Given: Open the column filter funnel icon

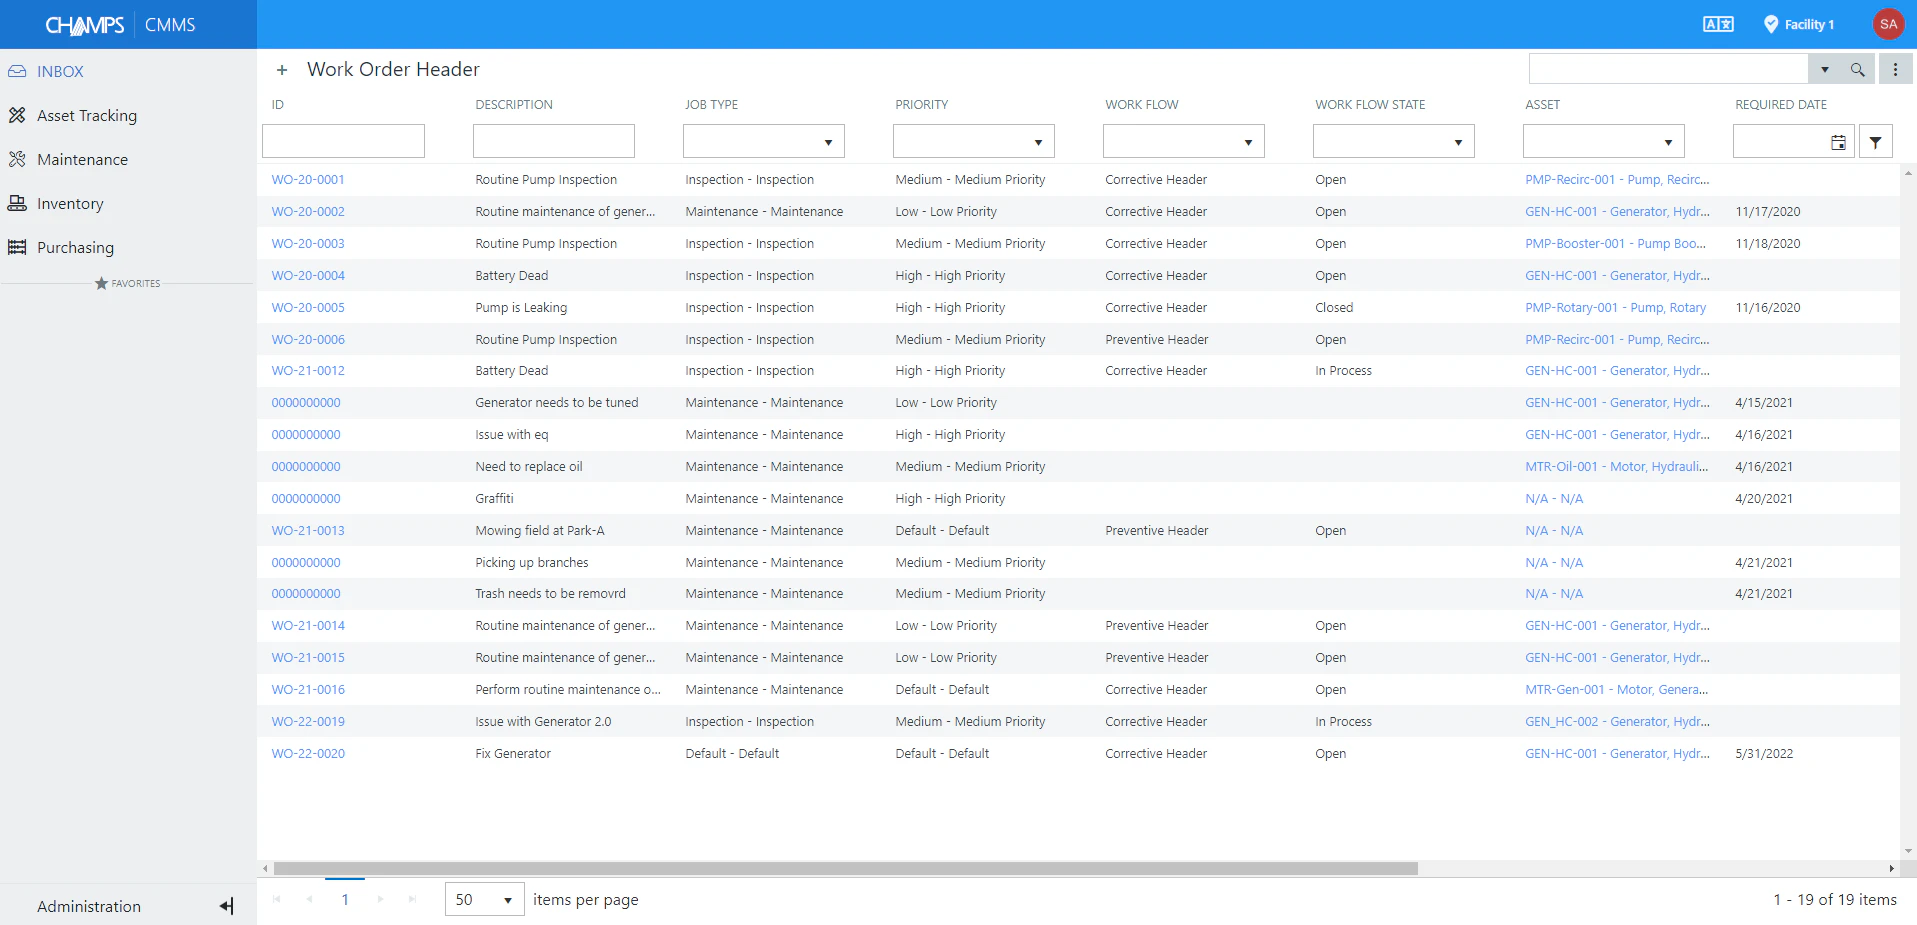Looking at the screenshot, I should pyautogui.click(x=1875, y=142).
